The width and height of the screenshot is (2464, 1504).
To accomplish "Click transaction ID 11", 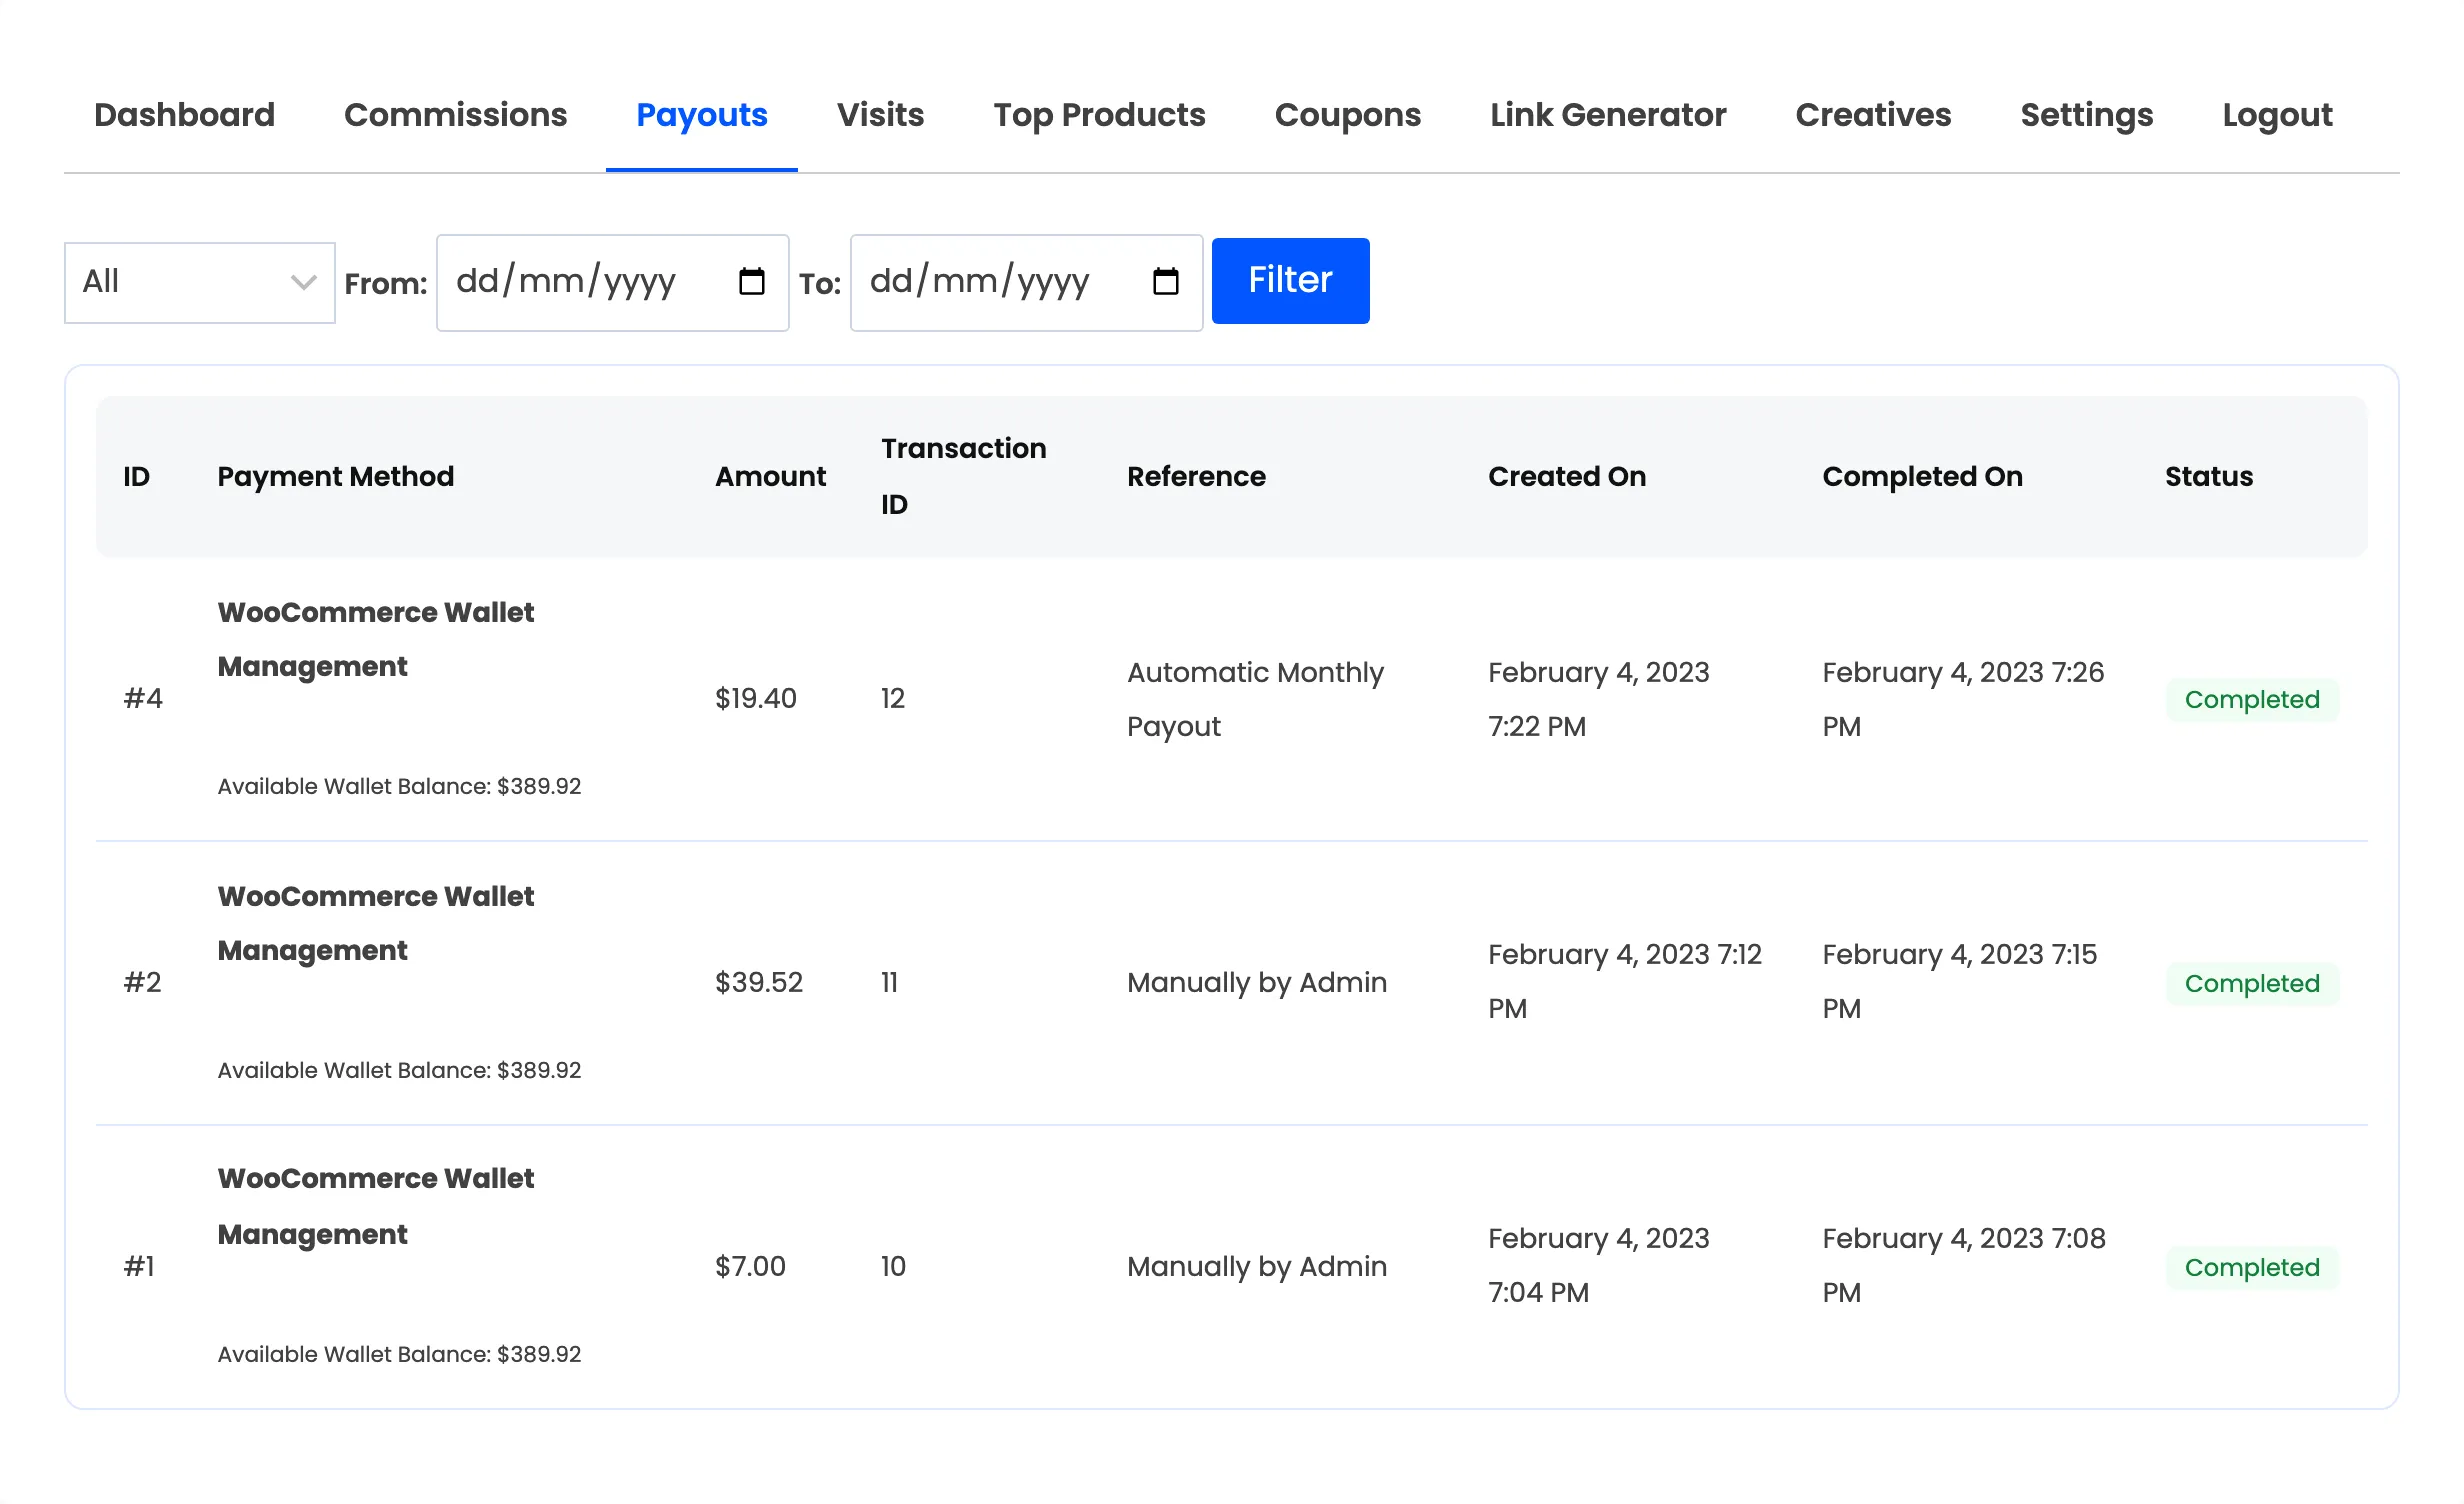I will point(889,982).
